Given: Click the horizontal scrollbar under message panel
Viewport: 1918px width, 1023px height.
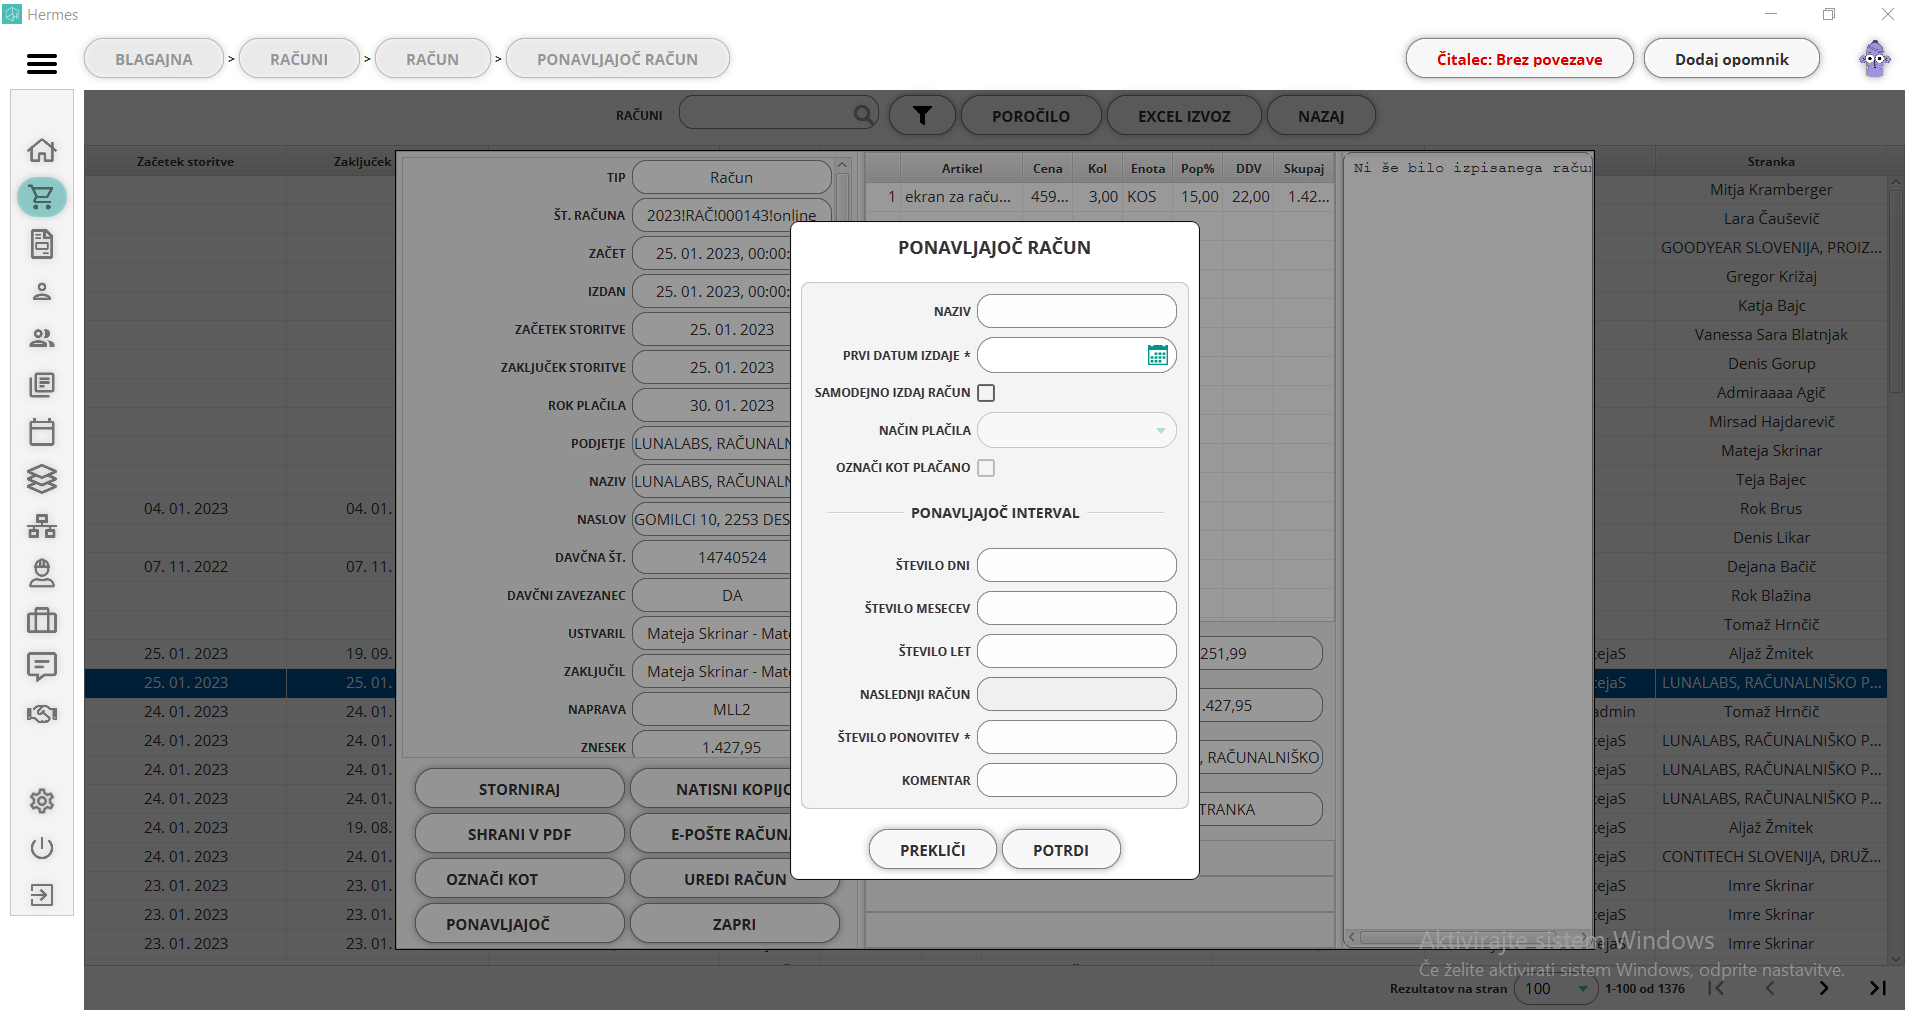Looking at the screenshot, I should (1468, 938).
